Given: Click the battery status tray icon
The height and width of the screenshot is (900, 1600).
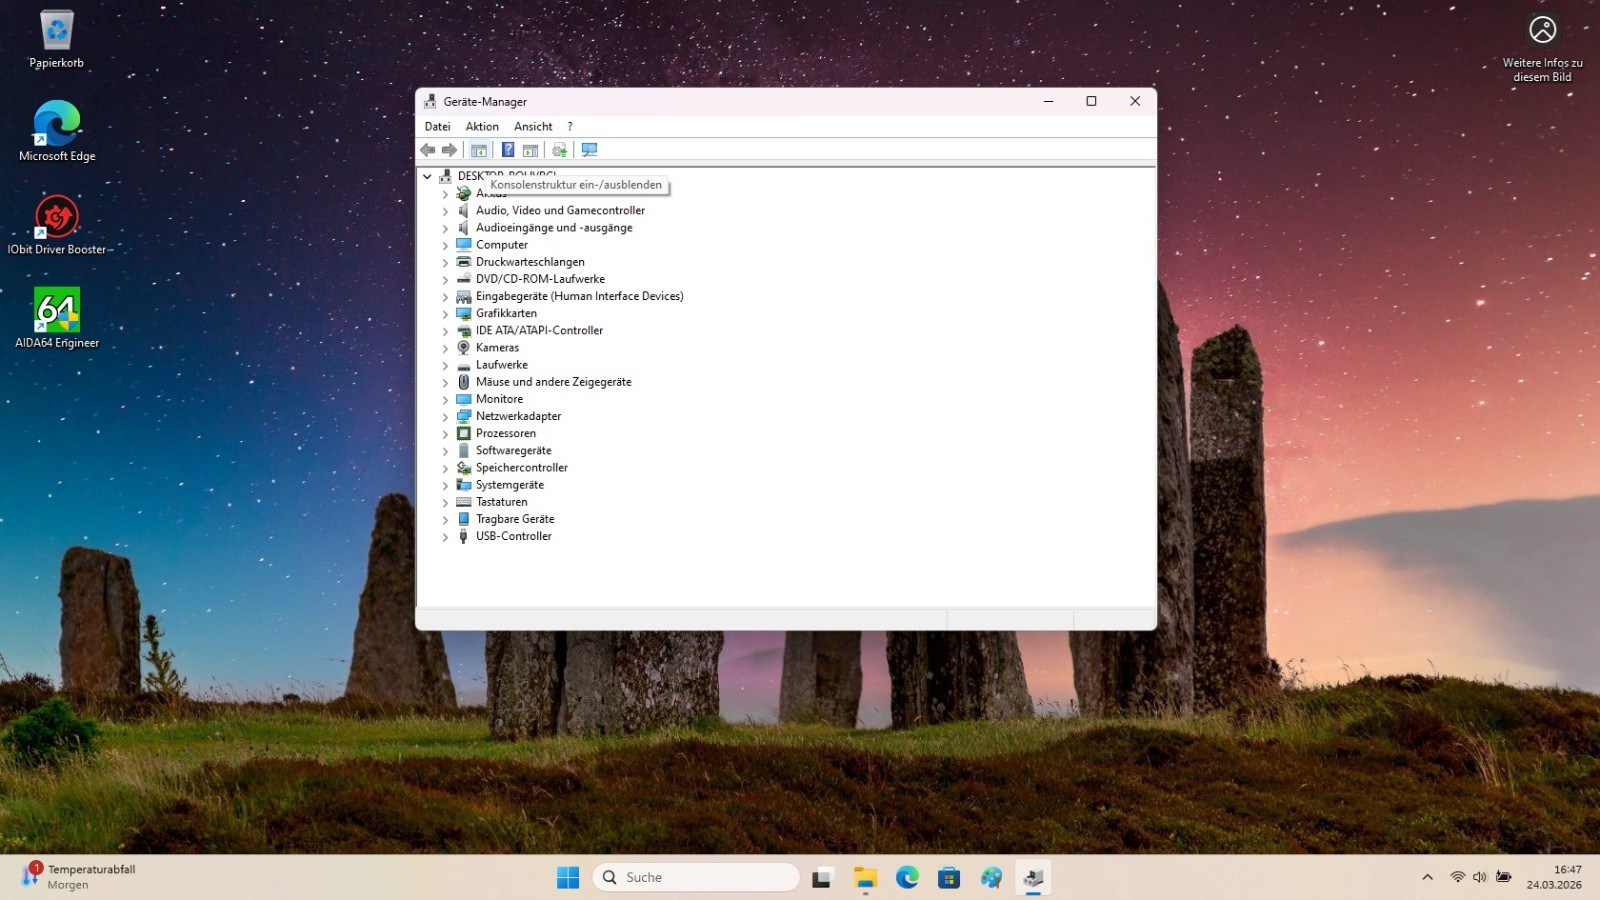Looking at the screenshot, I should pos(1503,877).
